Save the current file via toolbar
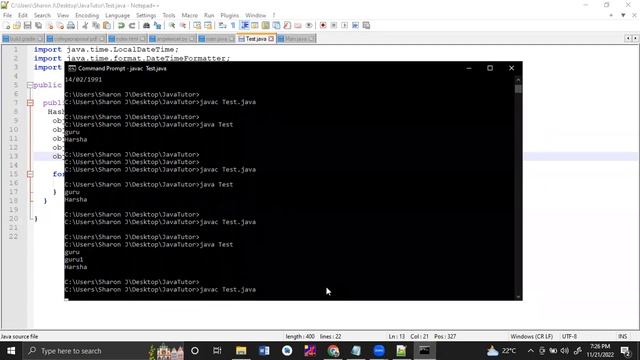The image size is (640, 360). click(27, 25)
